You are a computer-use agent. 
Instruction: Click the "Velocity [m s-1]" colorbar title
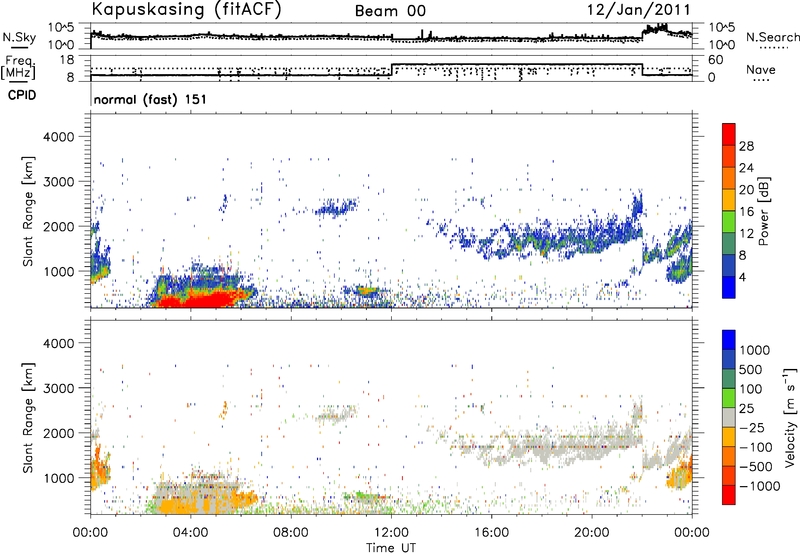[x=790, y=417]
